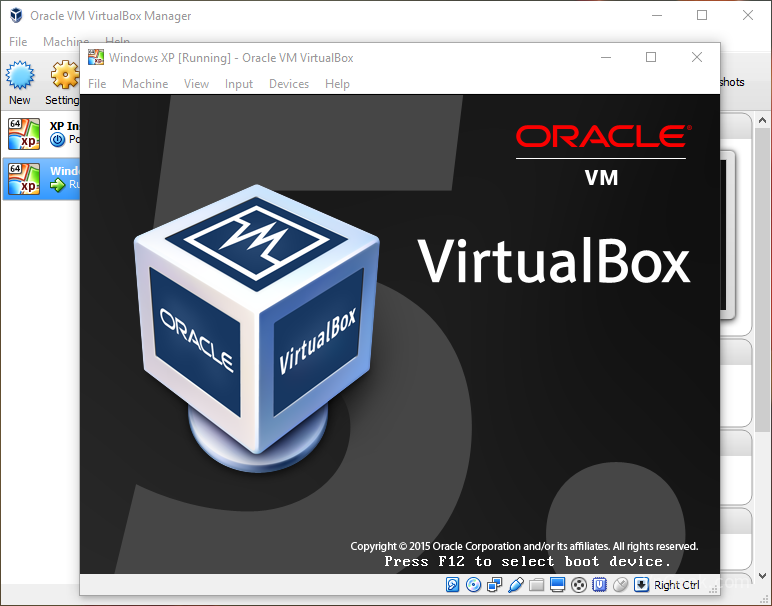Minimize the Windows XP VM window
772x606 pixels.
(x=606, y=57)
